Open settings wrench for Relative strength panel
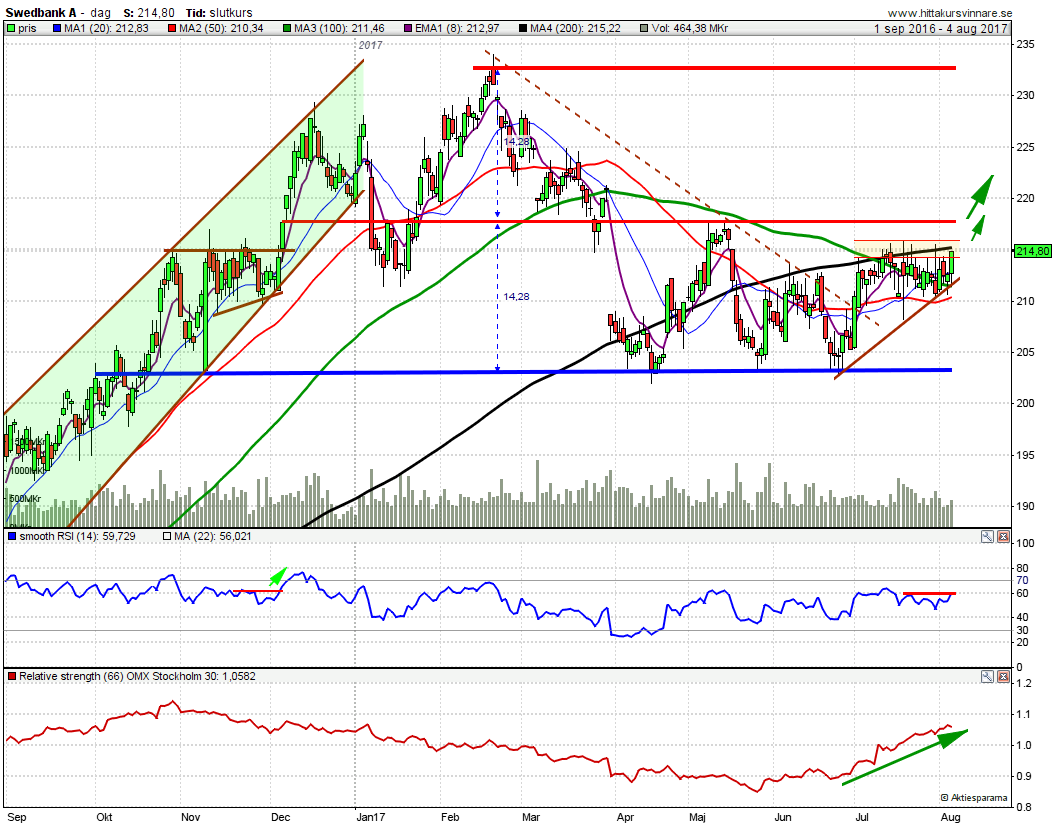The image size is (1055, 830). pos(987,677)
